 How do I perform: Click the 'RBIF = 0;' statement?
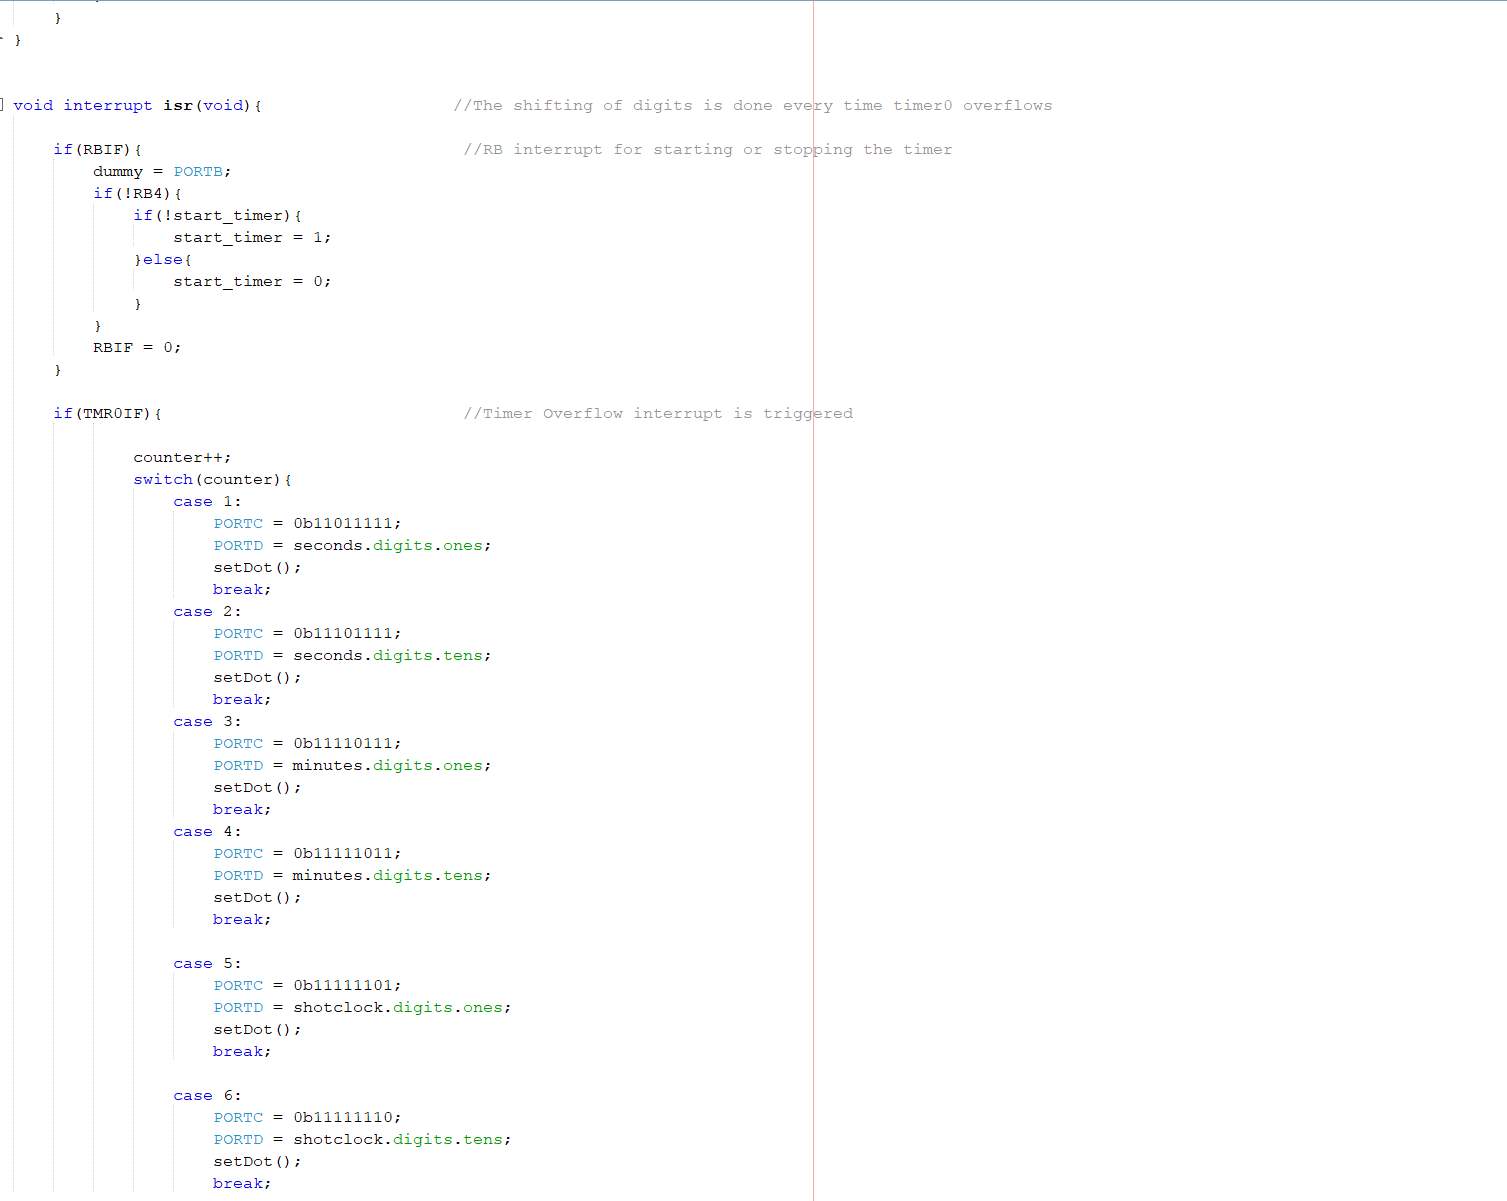137,347
